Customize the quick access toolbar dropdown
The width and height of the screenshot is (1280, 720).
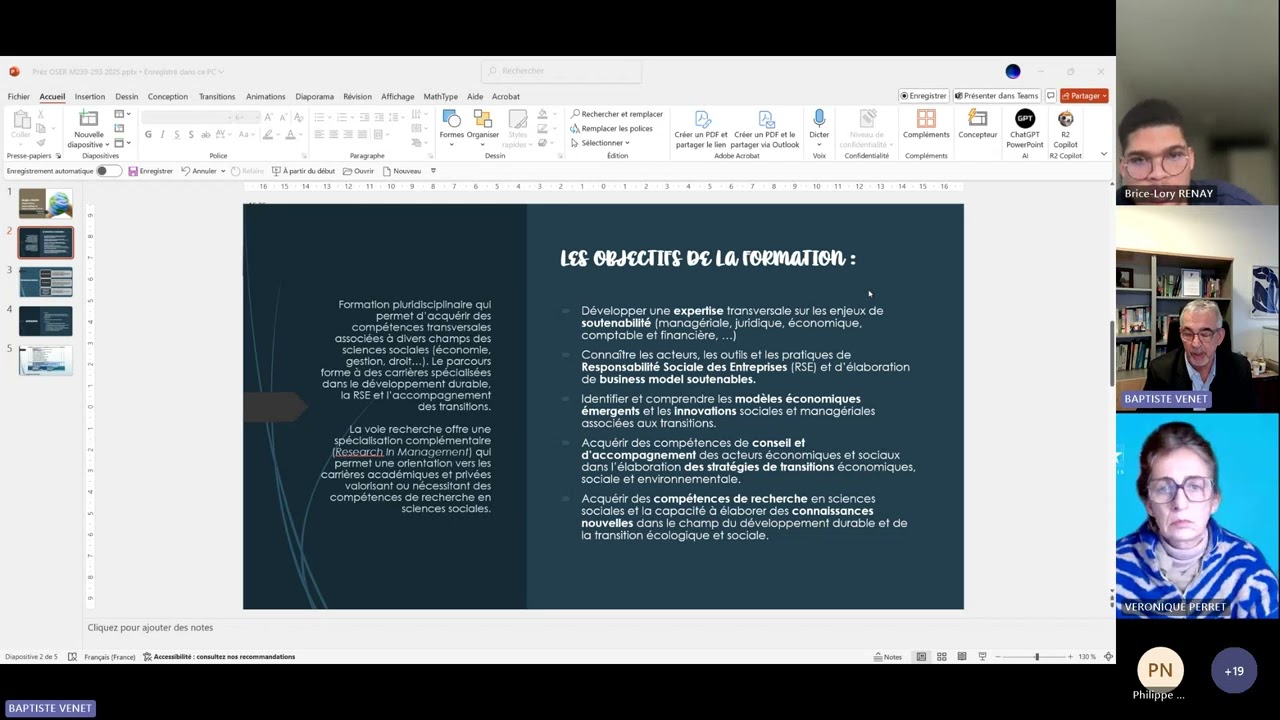point(433,171)
